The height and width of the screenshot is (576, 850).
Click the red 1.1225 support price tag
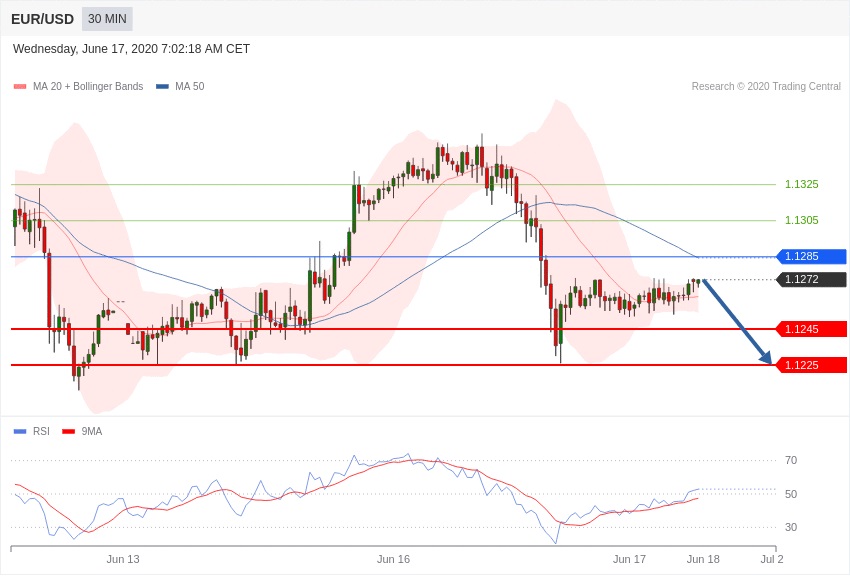point(812,365)
